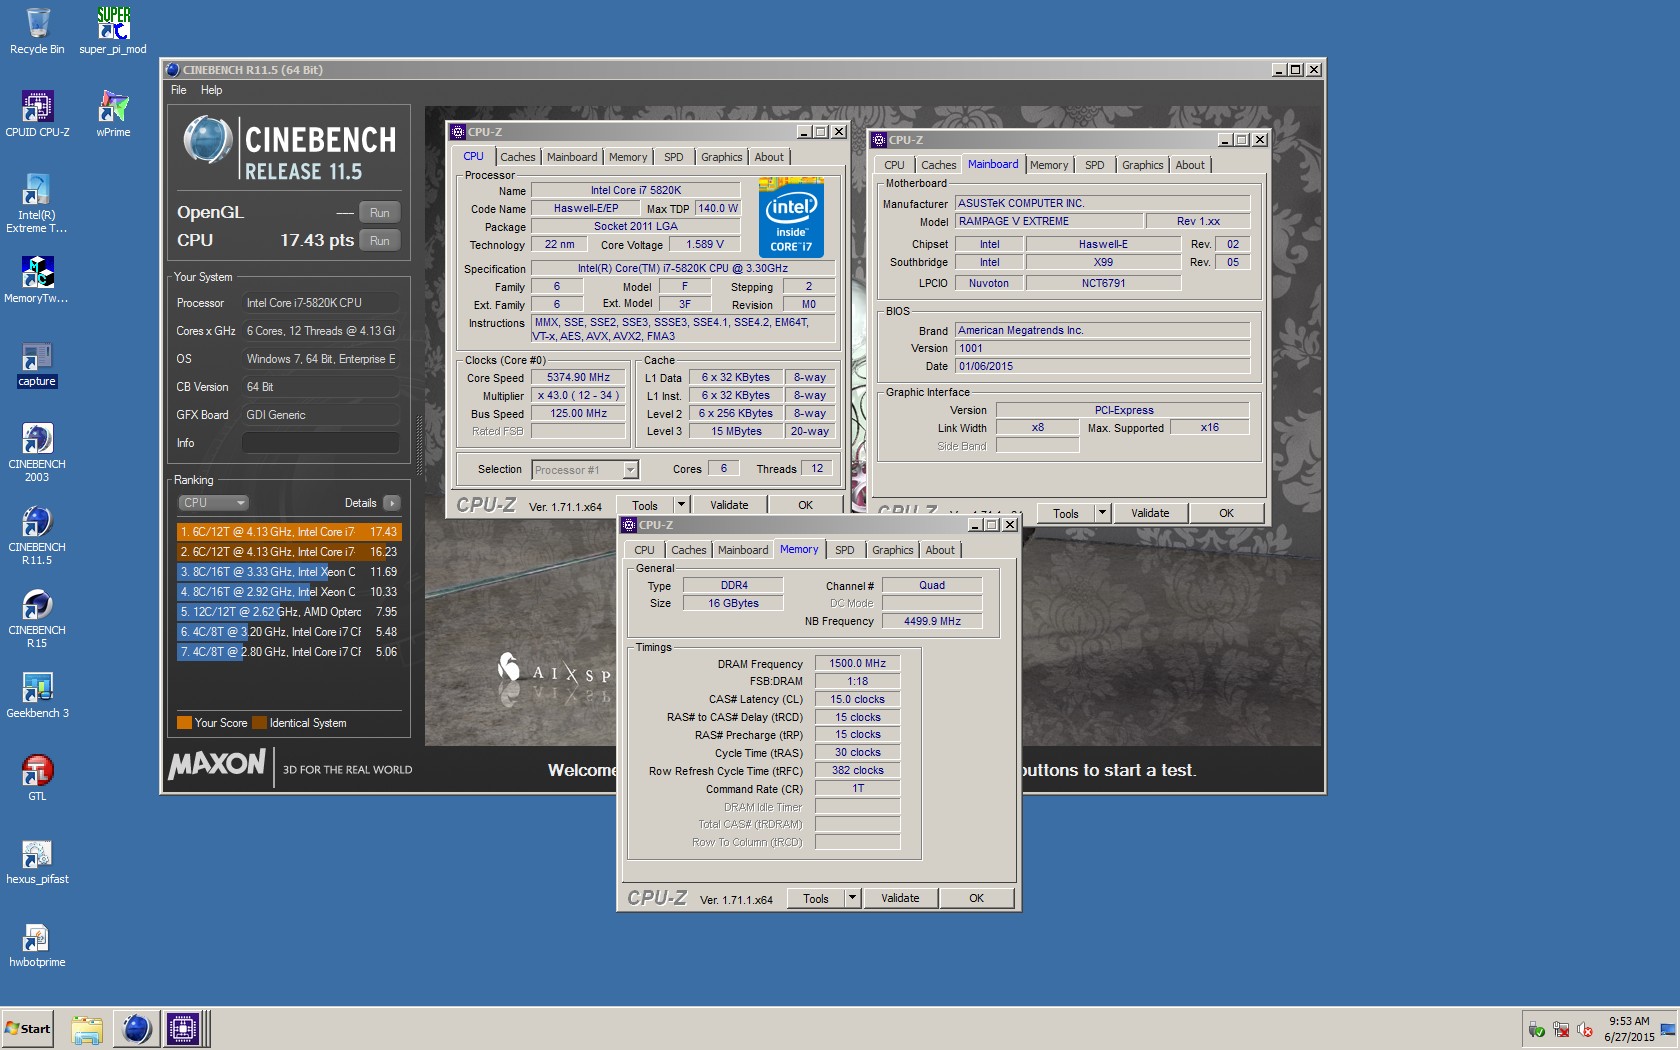Image resolution: width=1680 pixels, height=1050 pixels.
Task: Click the muted volume tray icon
Action: (x=1585, y=1029)
